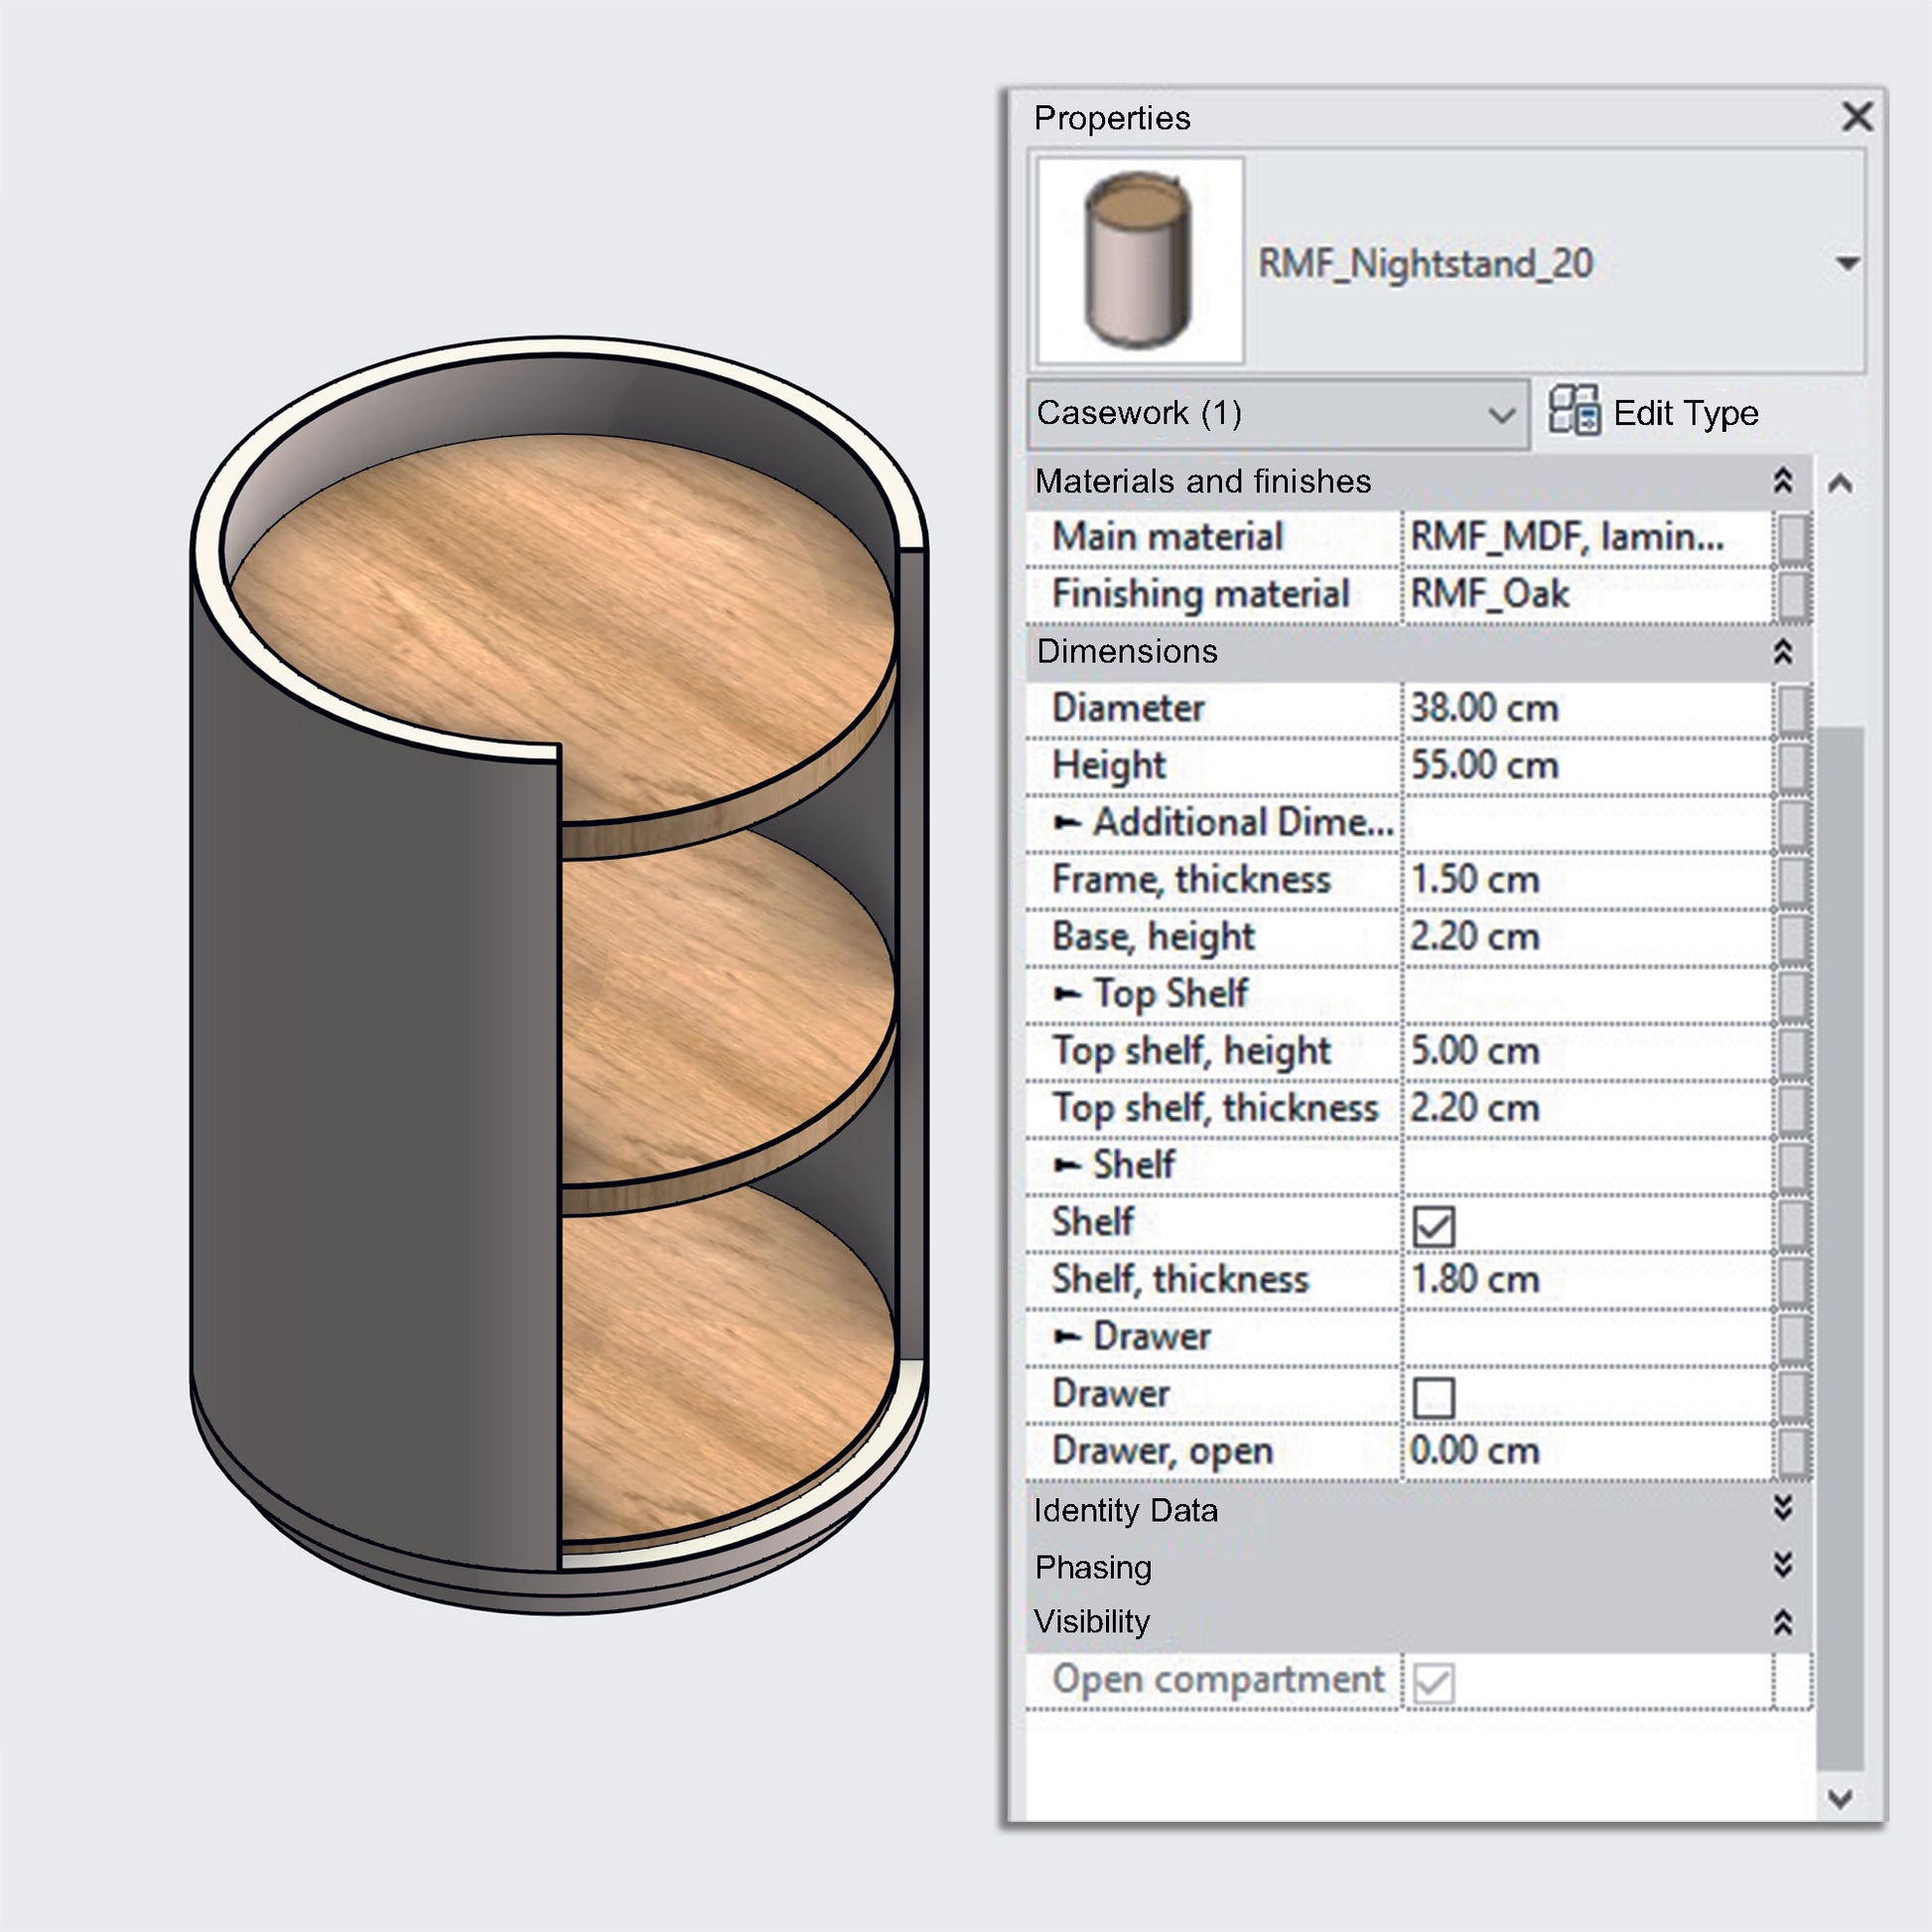Collapse the Visibility section

[x=1782, y=1621]
